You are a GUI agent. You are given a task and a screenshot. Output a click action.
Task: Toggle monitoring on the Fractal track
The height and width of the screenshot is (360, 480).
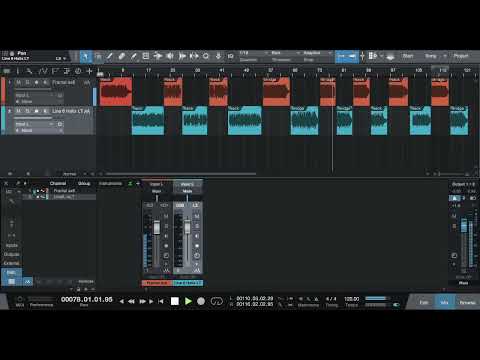45,82
